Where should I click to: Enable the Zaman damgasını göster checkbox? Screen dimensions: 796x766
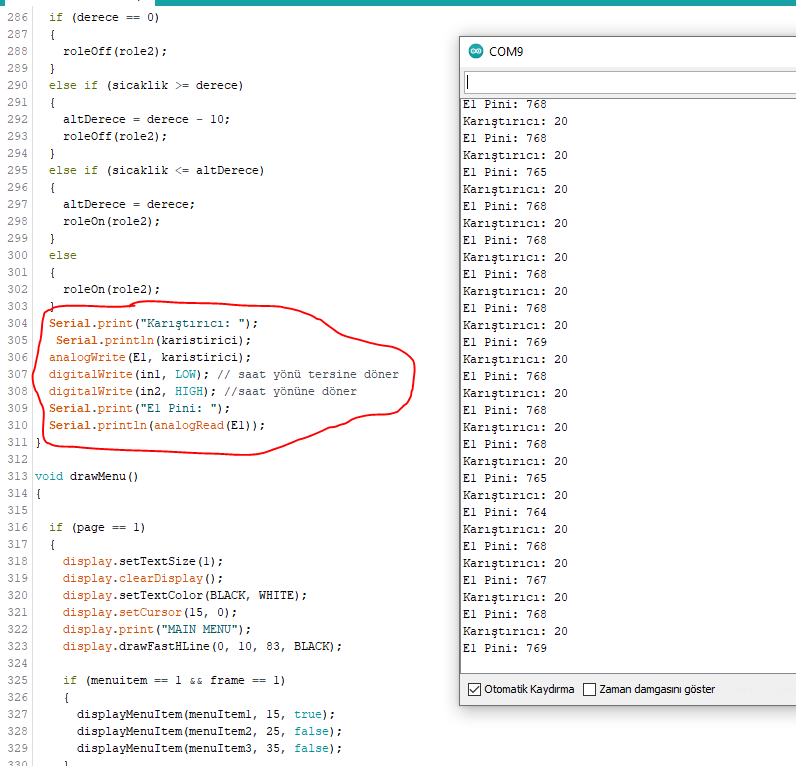click(589, 689)
